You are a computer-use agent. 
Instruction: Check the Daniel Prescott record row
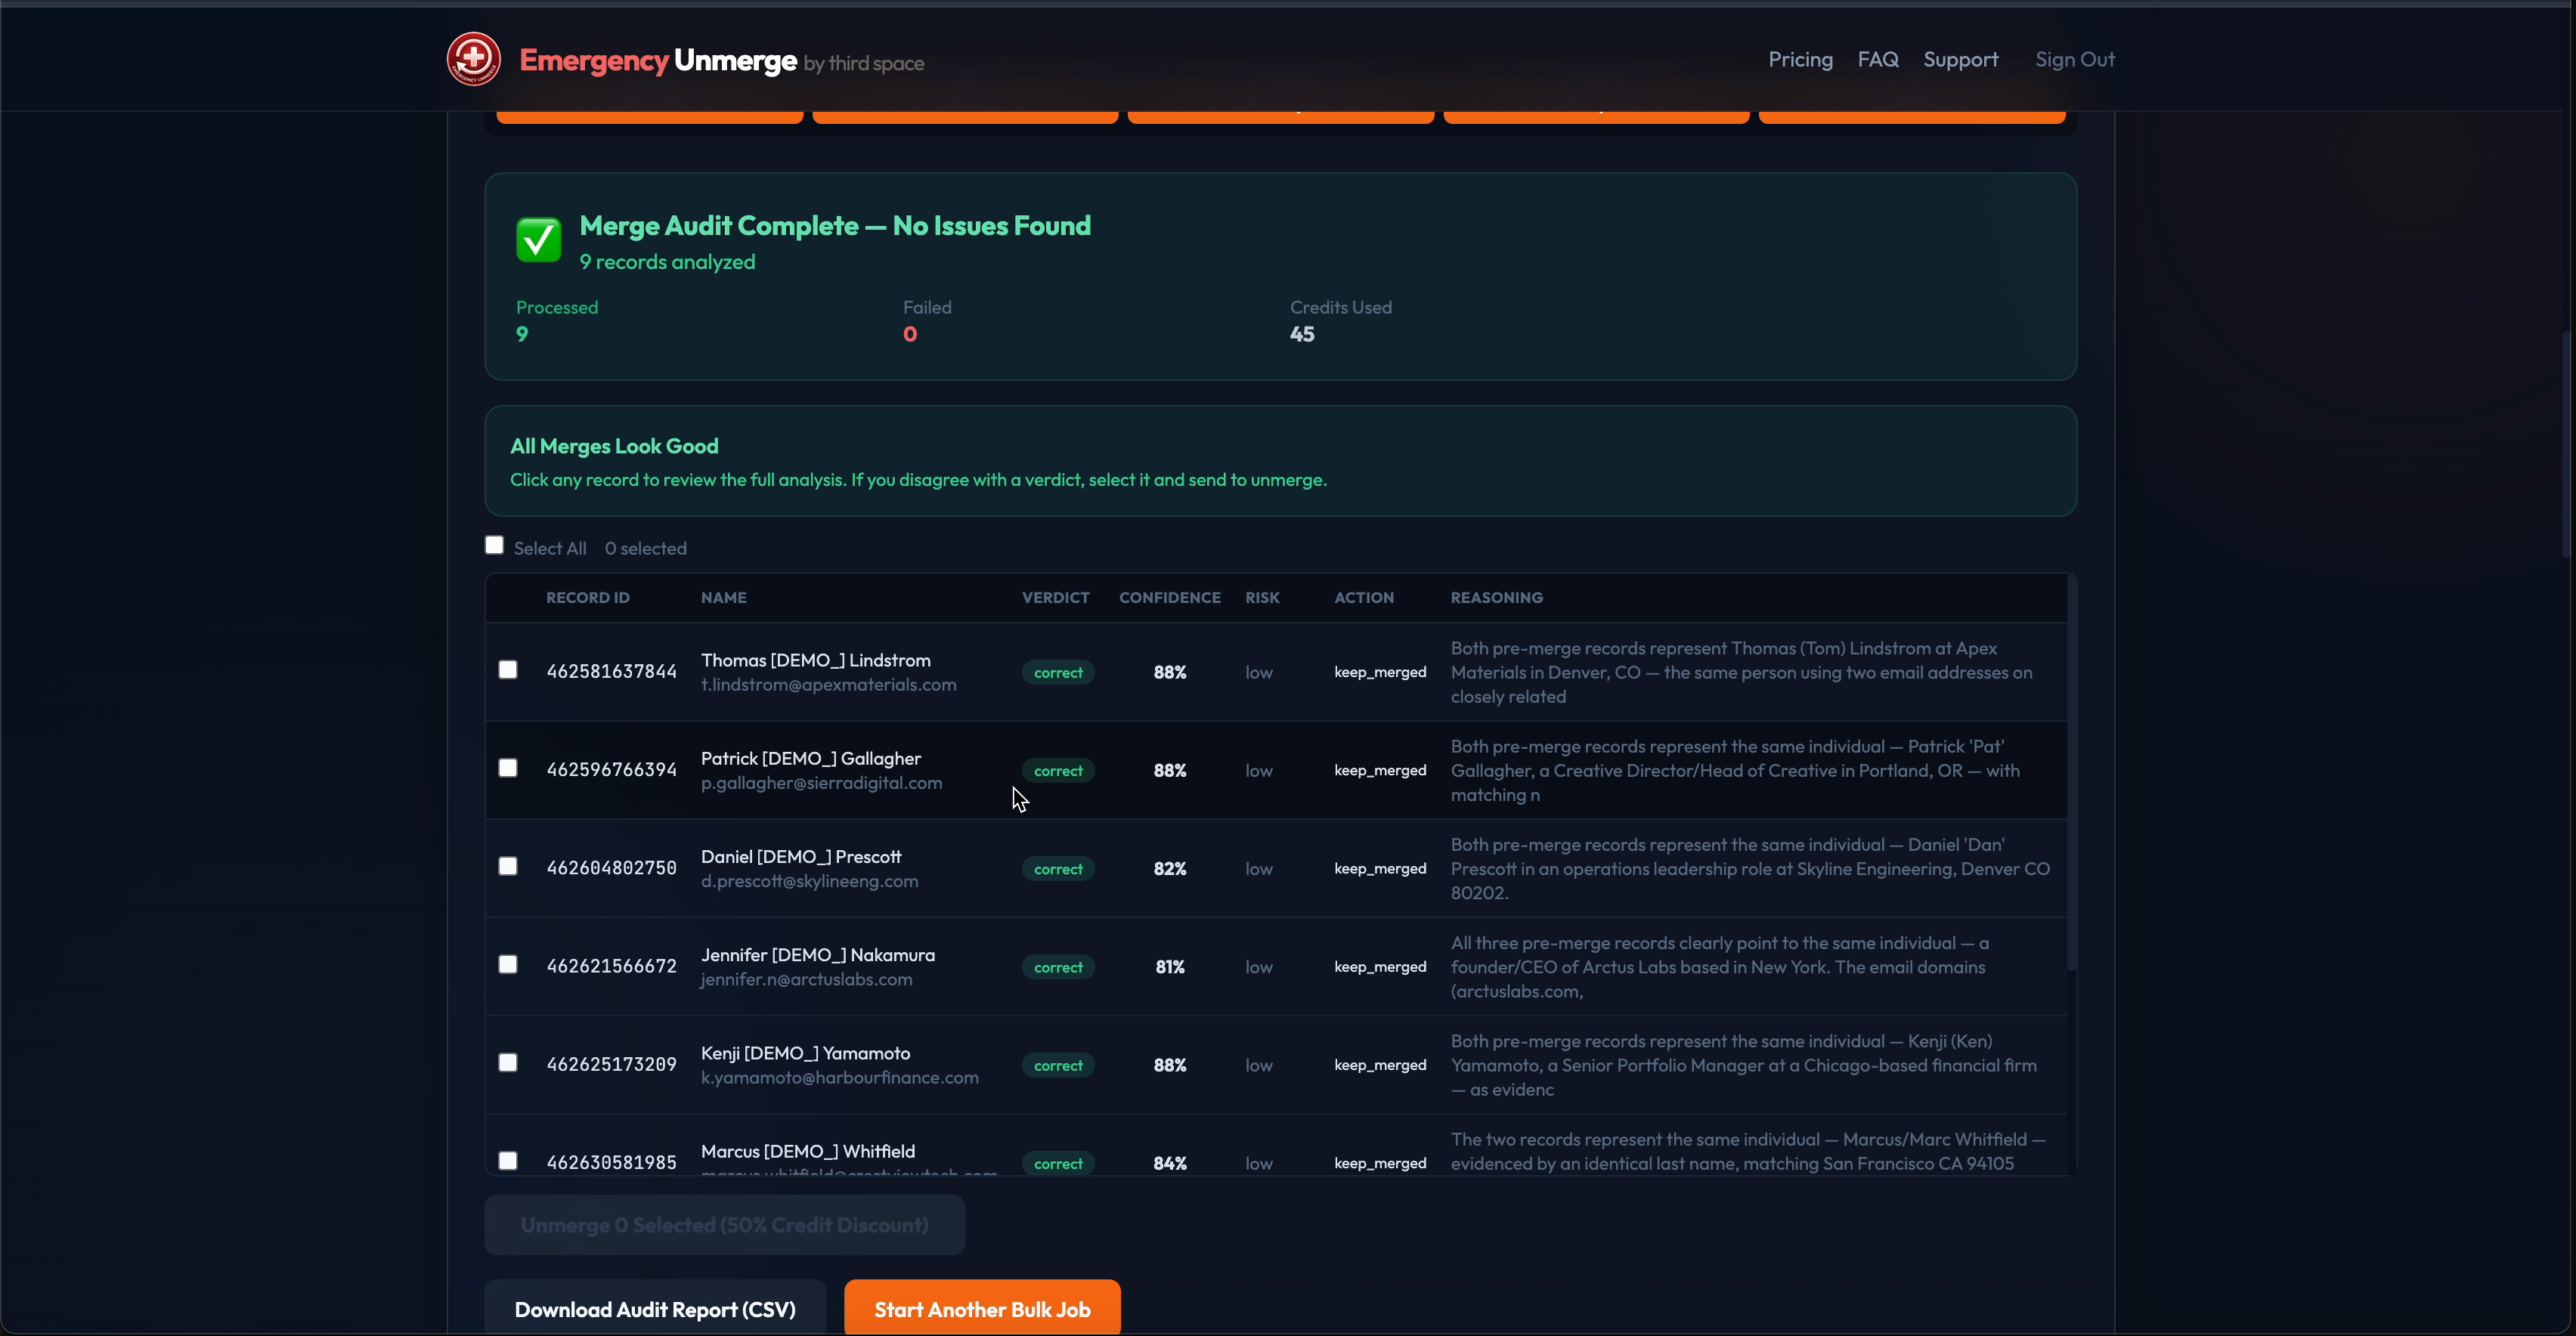508,866
